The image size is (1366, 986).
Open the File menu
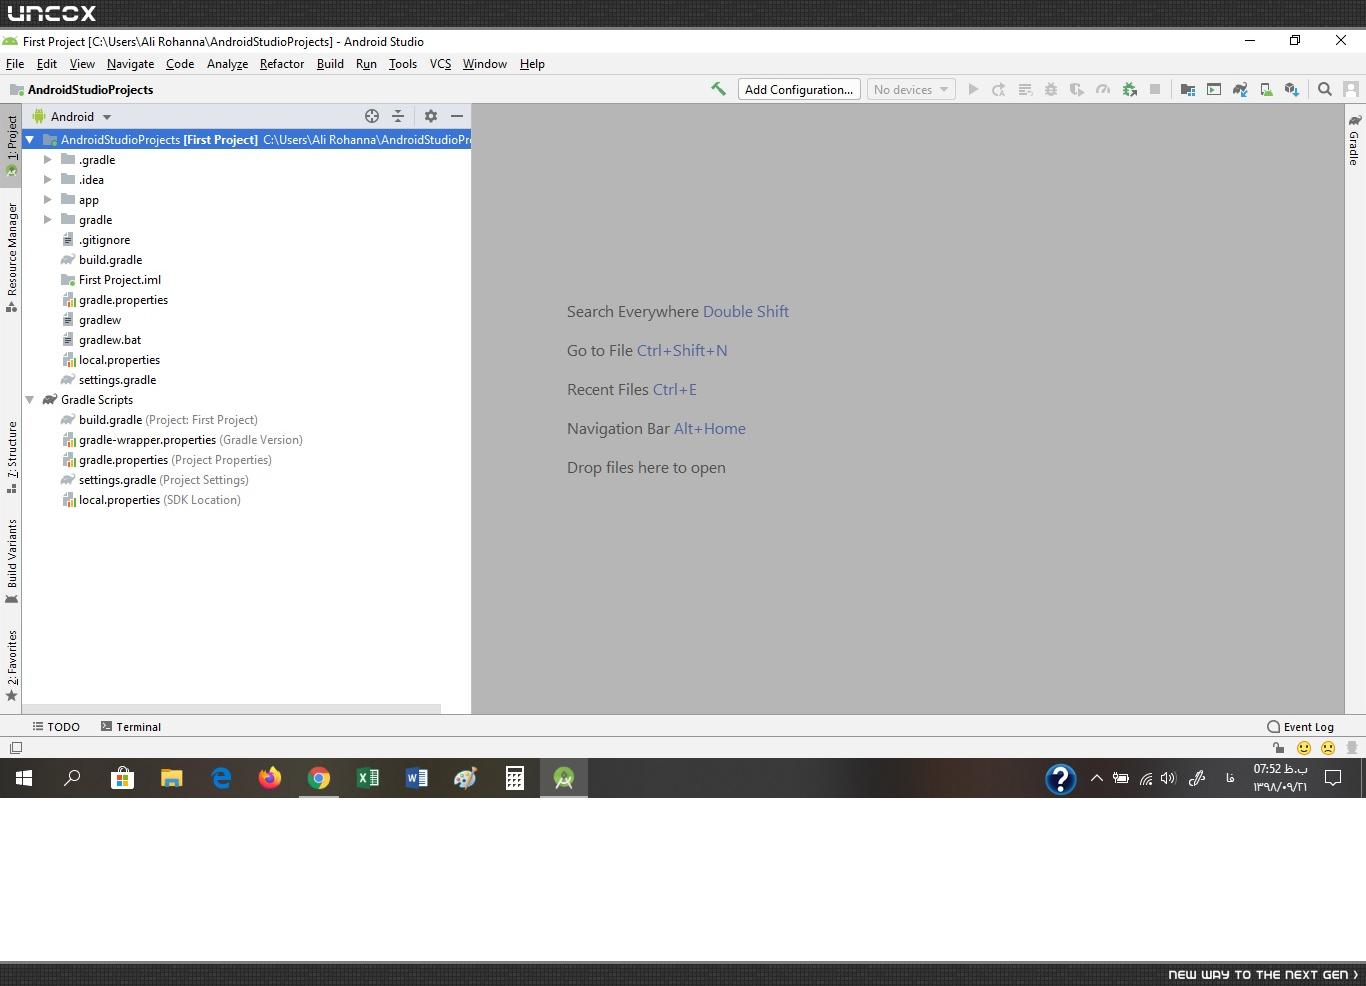[15, 63]
